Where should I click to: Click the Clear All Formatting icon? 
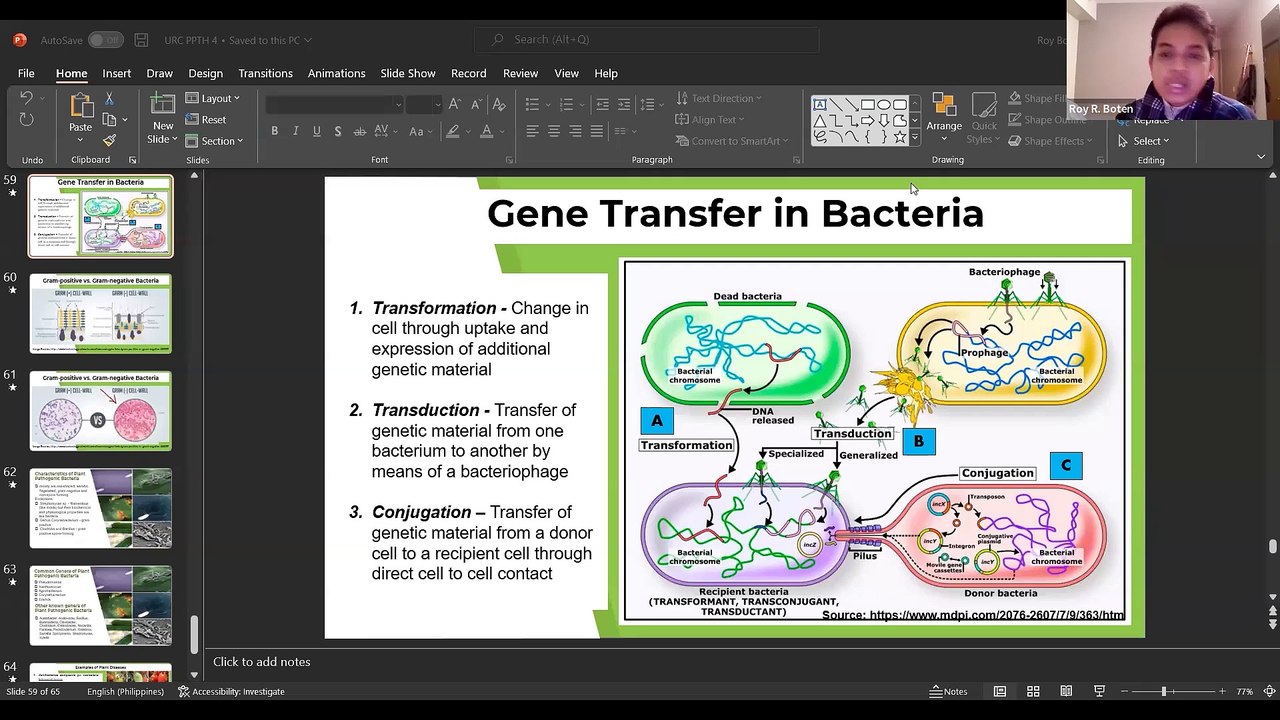point(499,104)
